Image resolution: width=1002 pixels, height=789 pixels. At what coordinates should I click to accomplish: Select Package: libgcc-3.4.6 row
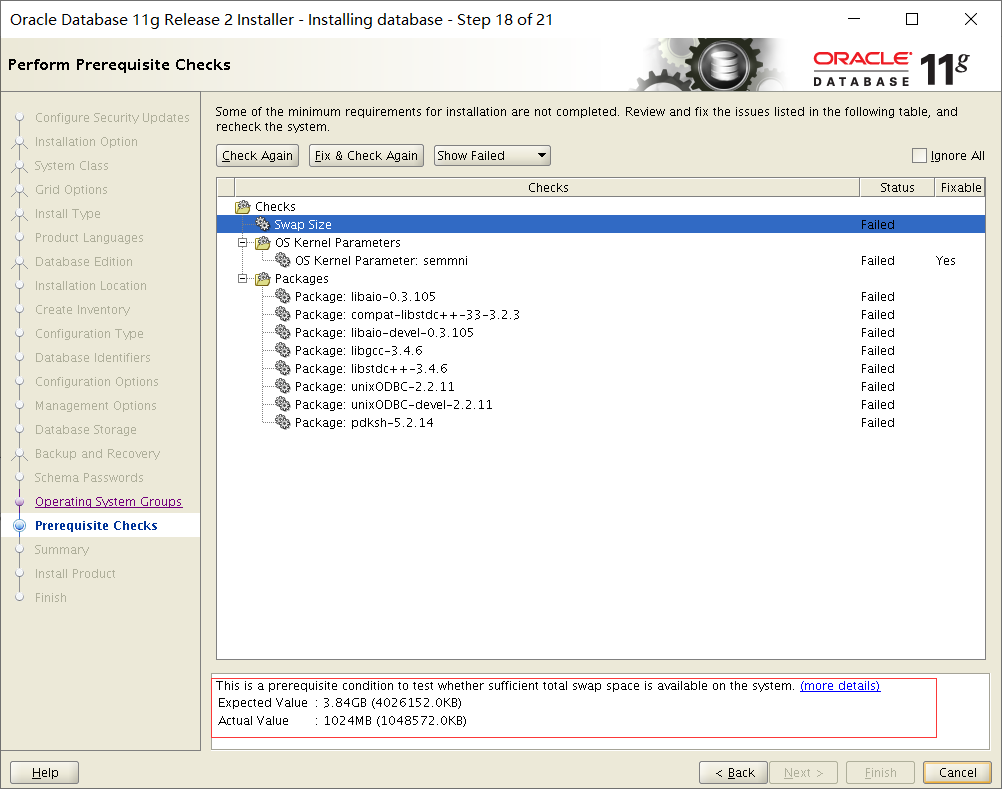(601, 350)
